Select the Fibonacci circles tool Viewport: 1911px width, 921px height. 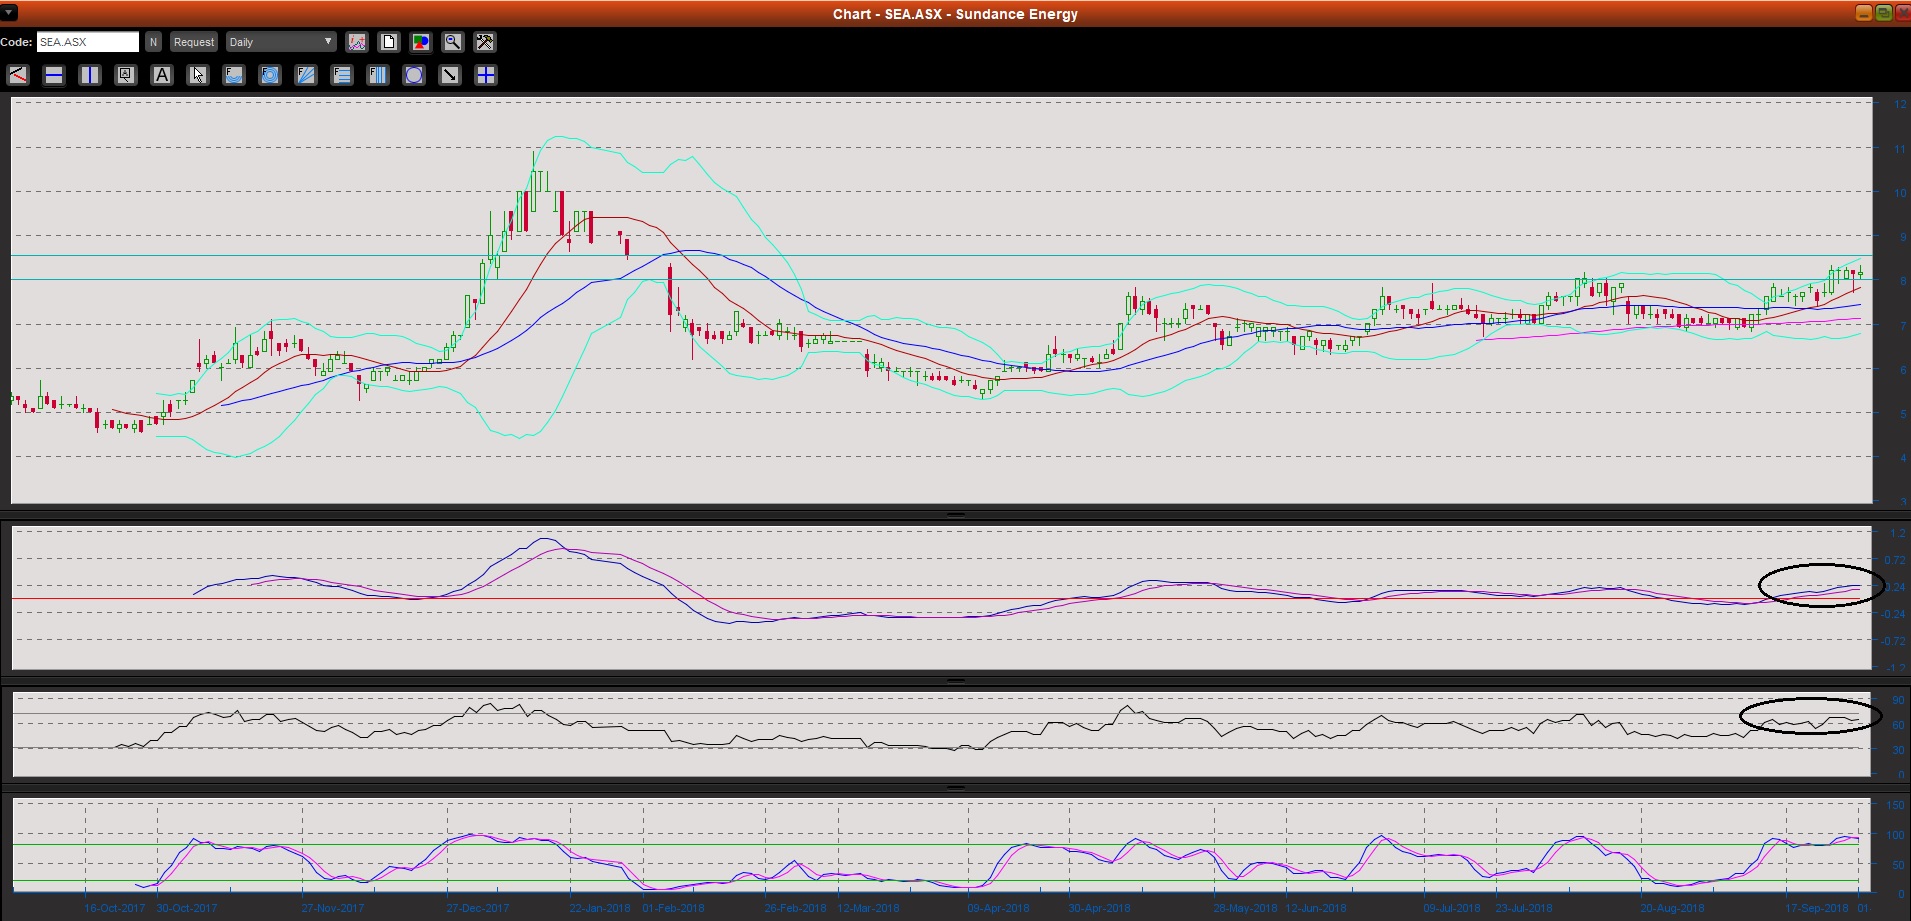tap(270, 75)
